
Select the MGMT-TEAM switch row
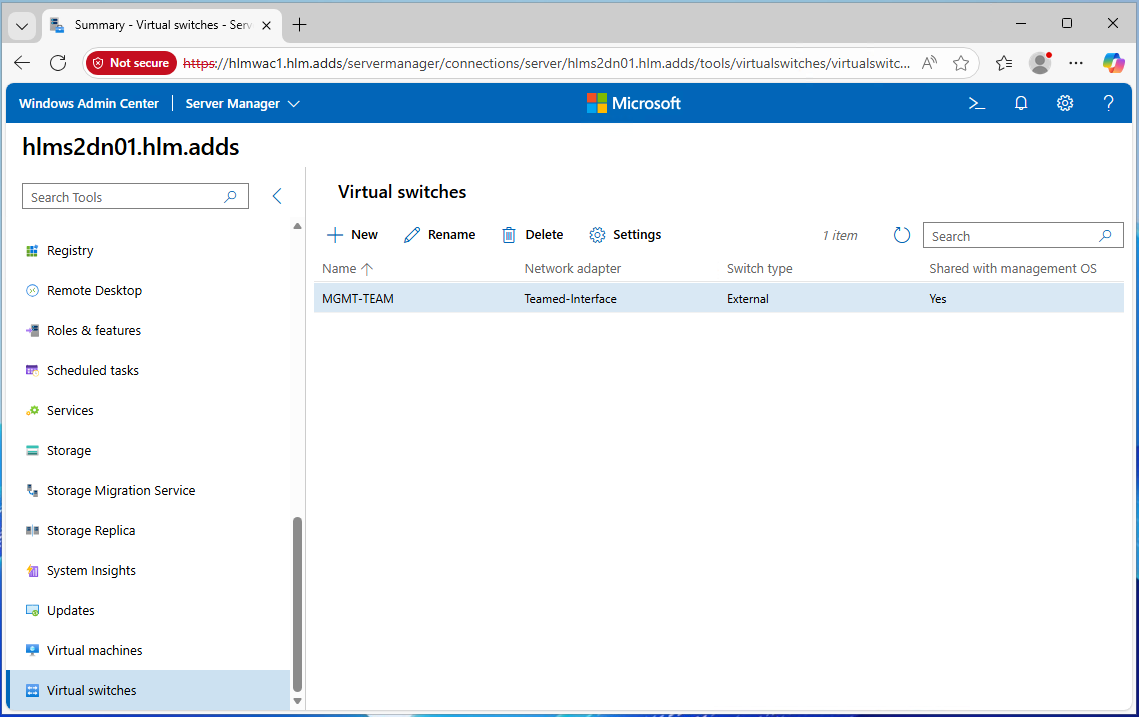click(600, 298)
